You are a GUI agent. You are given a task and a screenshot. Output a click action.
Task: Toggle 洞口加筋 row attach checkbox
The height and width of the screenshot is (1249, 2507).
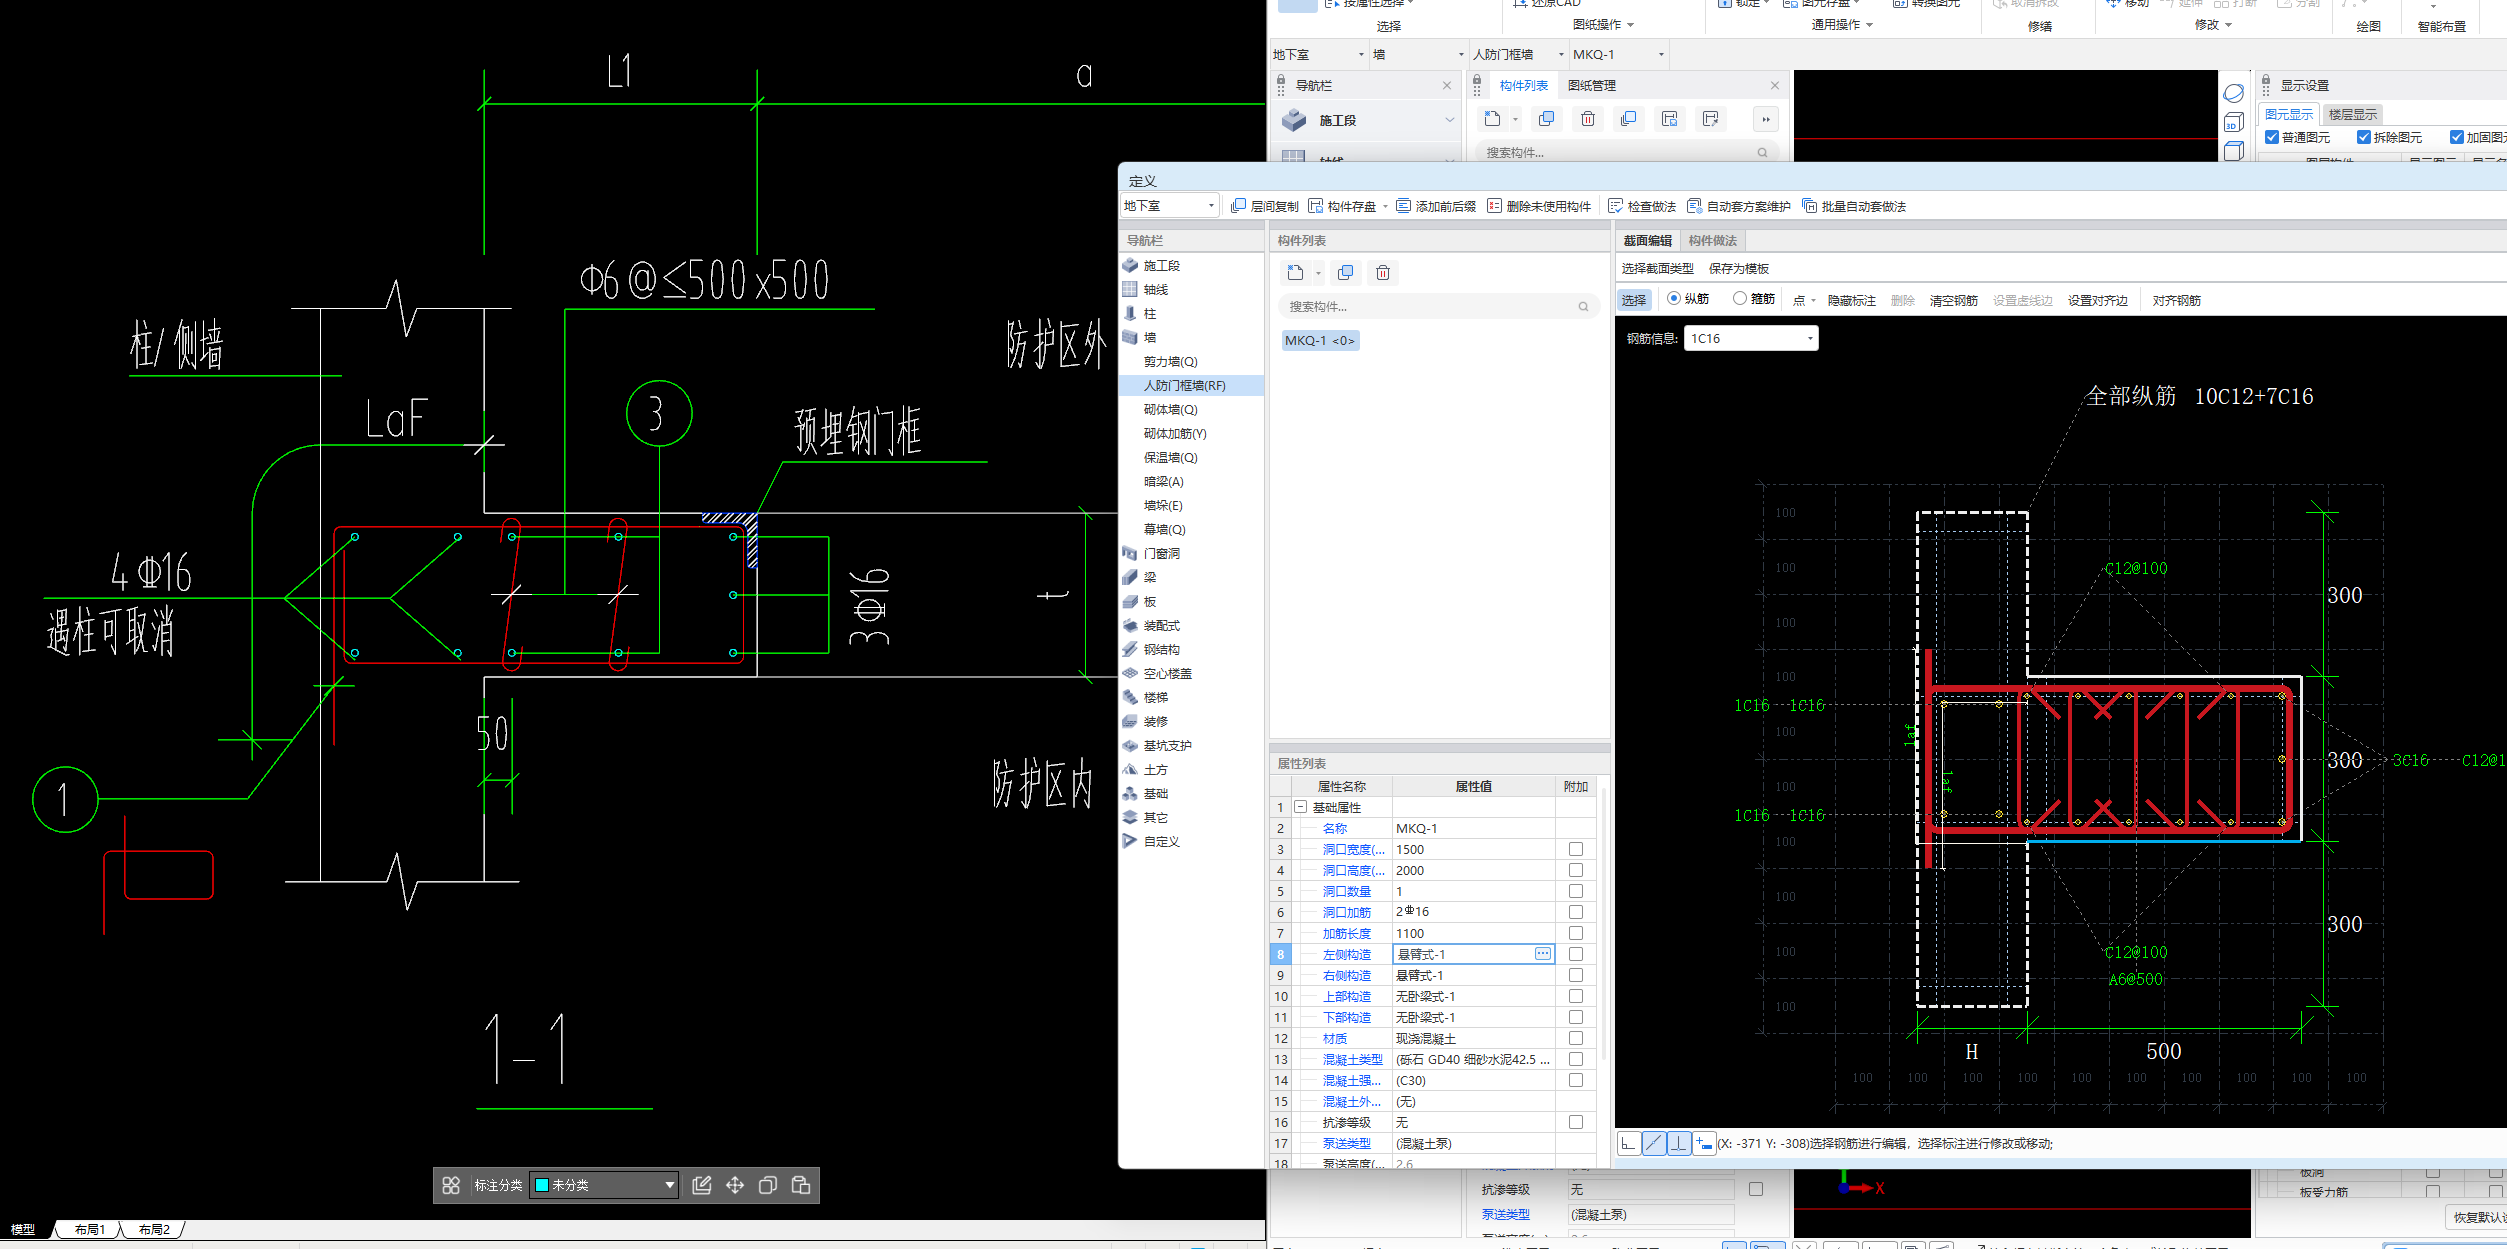(x=1576, y=912)
